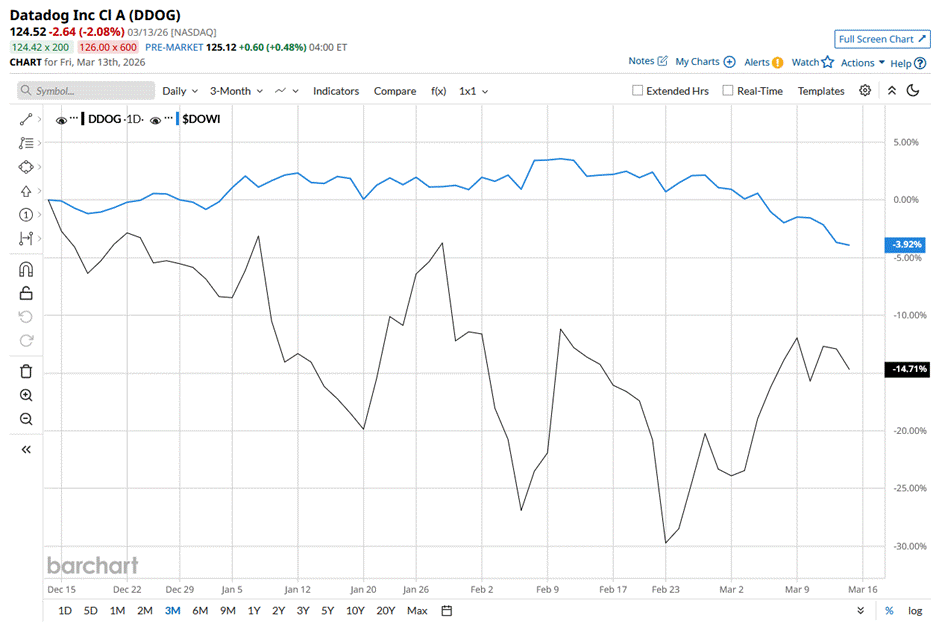This screenshot has width=936, height=624.
Task: Tick the Real-Time checkbox
Action: (x=727, y=91)
